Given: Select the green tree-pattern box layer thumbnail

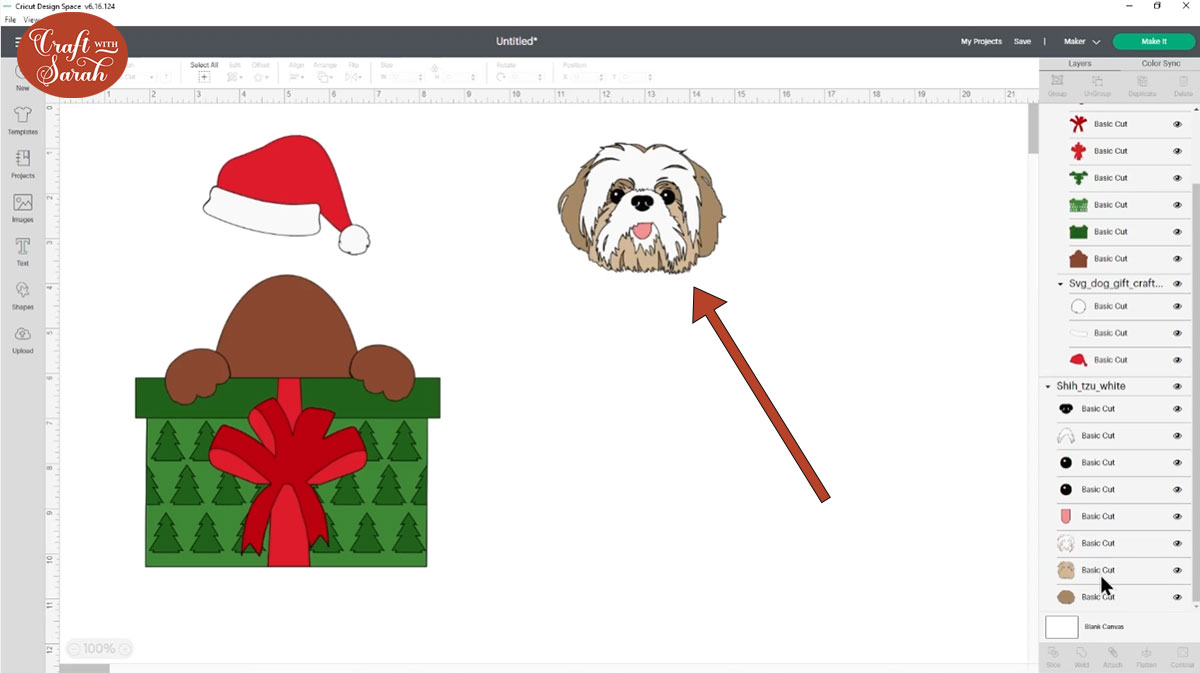Looking at the screenshot, I should pyautogui.click(x=1078, y=205).
